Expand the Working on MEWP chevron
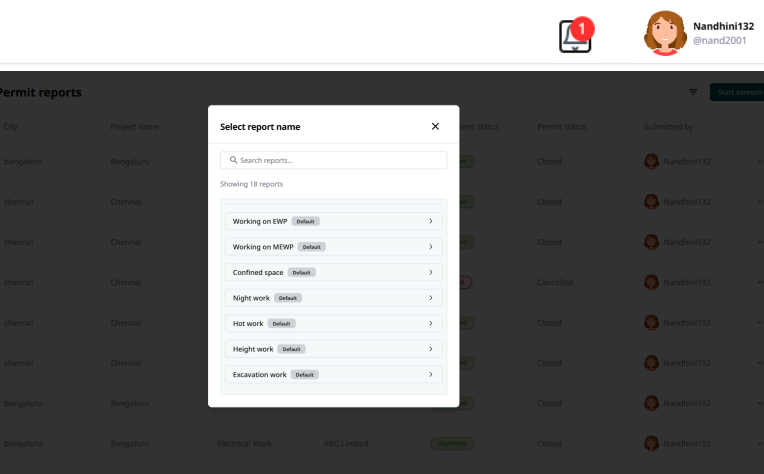The height and width of the screenshot is (474, 764). 430,246
